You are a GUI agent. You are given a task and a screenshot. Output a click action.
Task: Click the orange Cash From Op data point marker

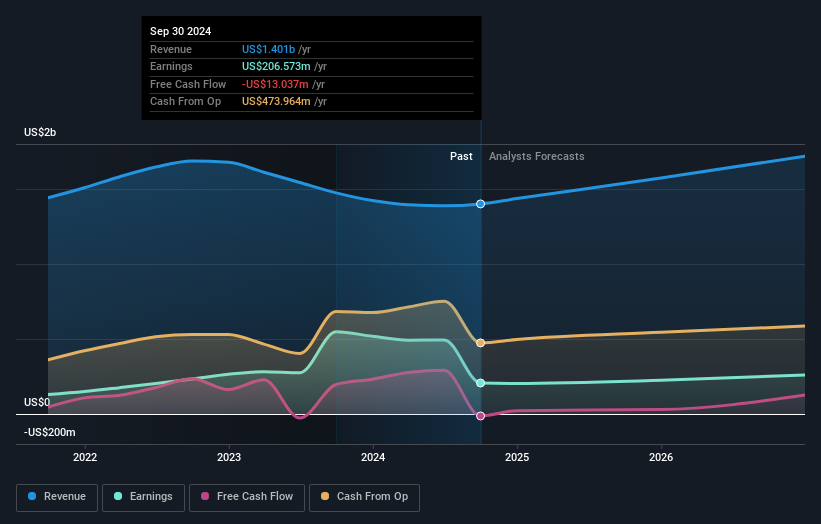(x=480, y=343)
